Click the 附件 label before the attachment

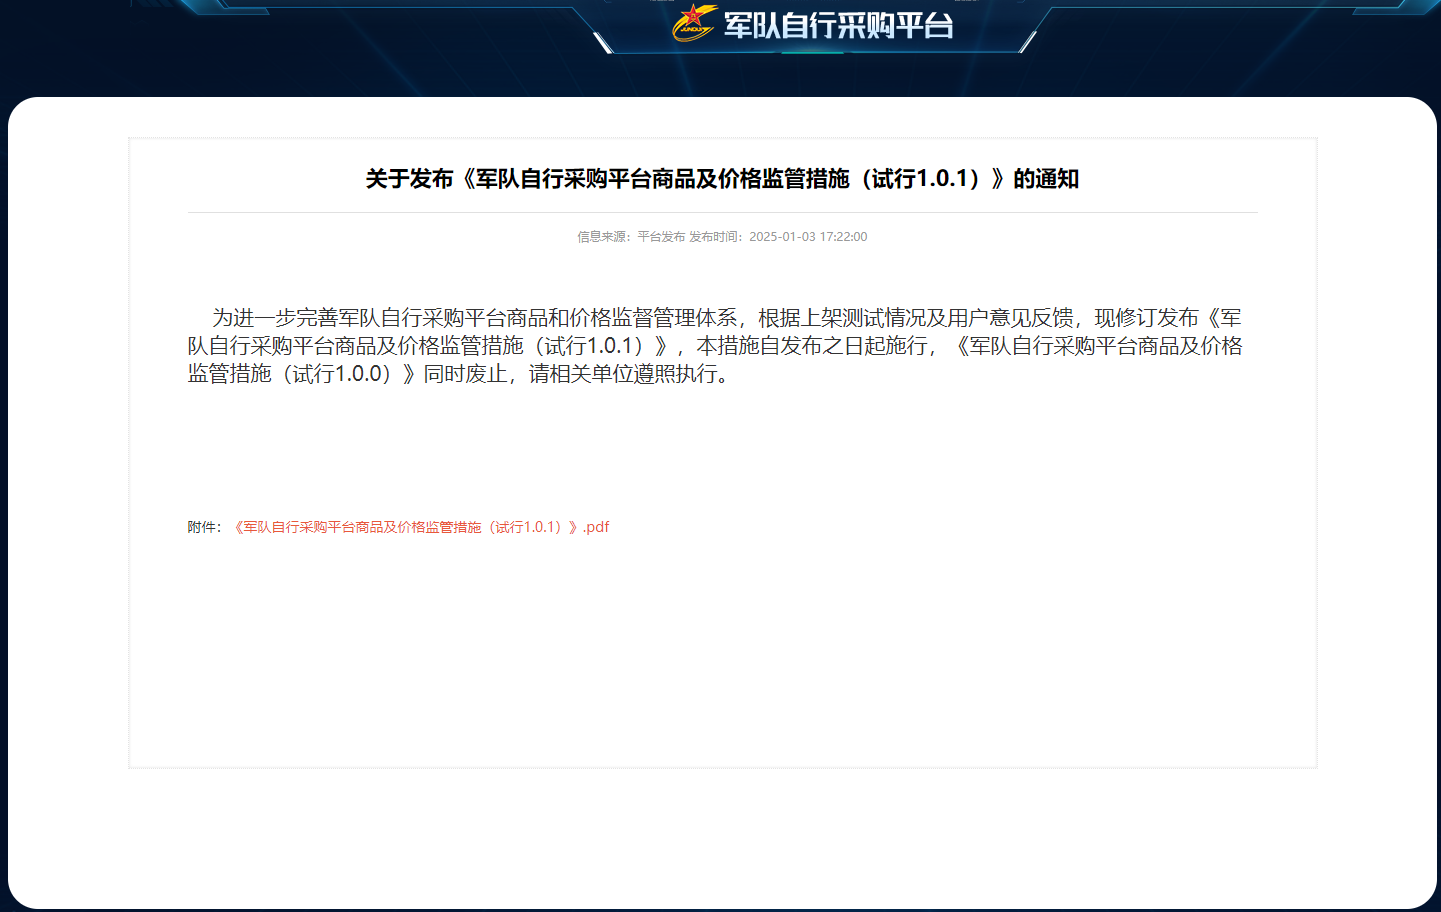[203, 527]
